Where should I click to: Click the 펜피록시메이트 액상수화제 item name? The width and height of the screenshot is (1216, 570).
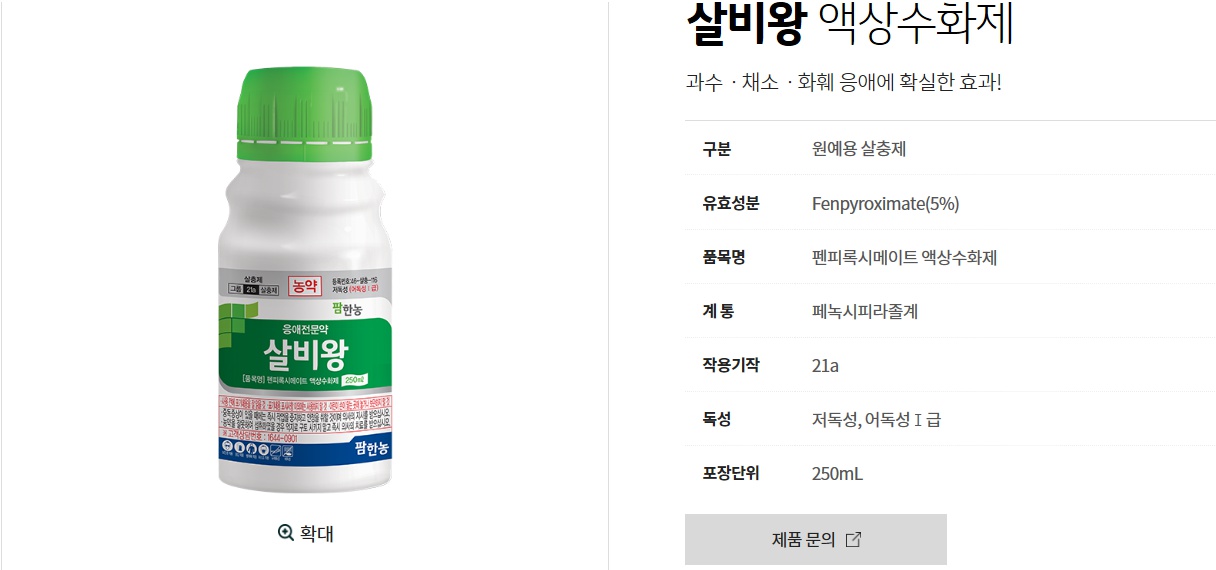pyautogui.click(x=904, y=258)
